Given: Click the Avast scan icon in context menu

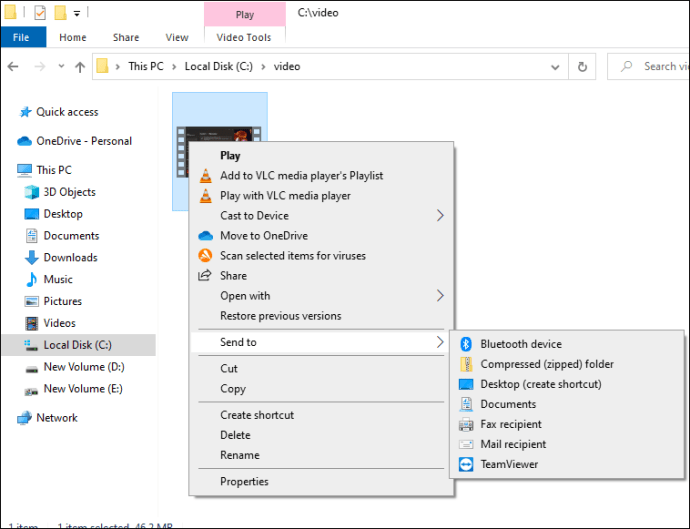Looking at the screenshot, I should click(x=206, y=256).
